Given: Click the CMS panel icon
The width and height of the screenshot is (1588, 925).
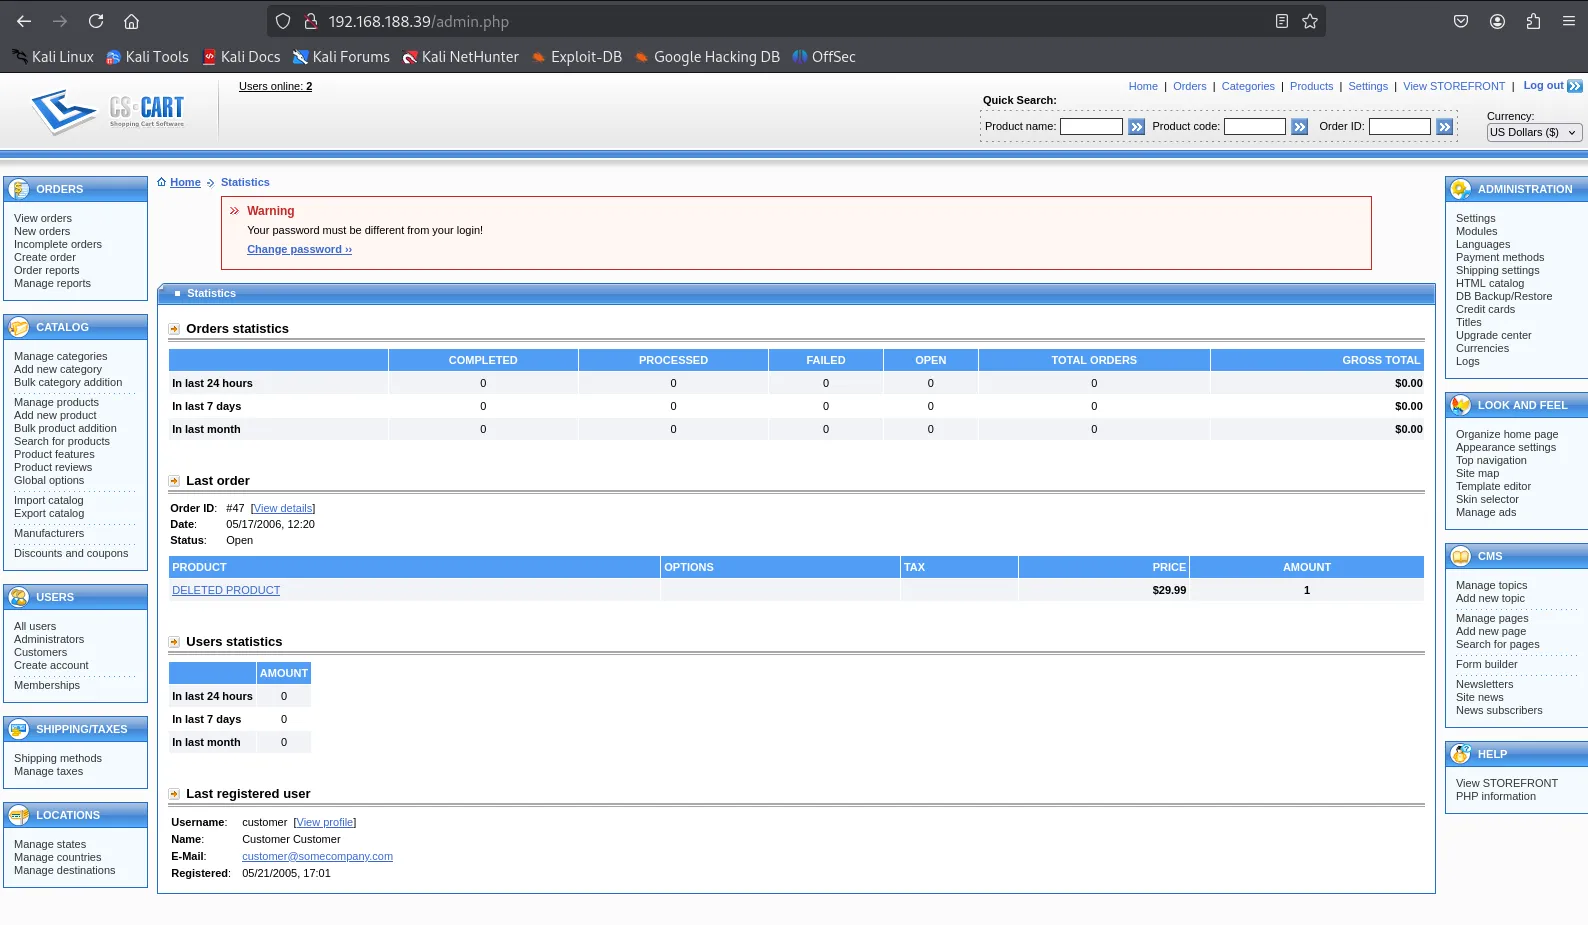Looking at the screenshot, I should (x=1461, y=556).
